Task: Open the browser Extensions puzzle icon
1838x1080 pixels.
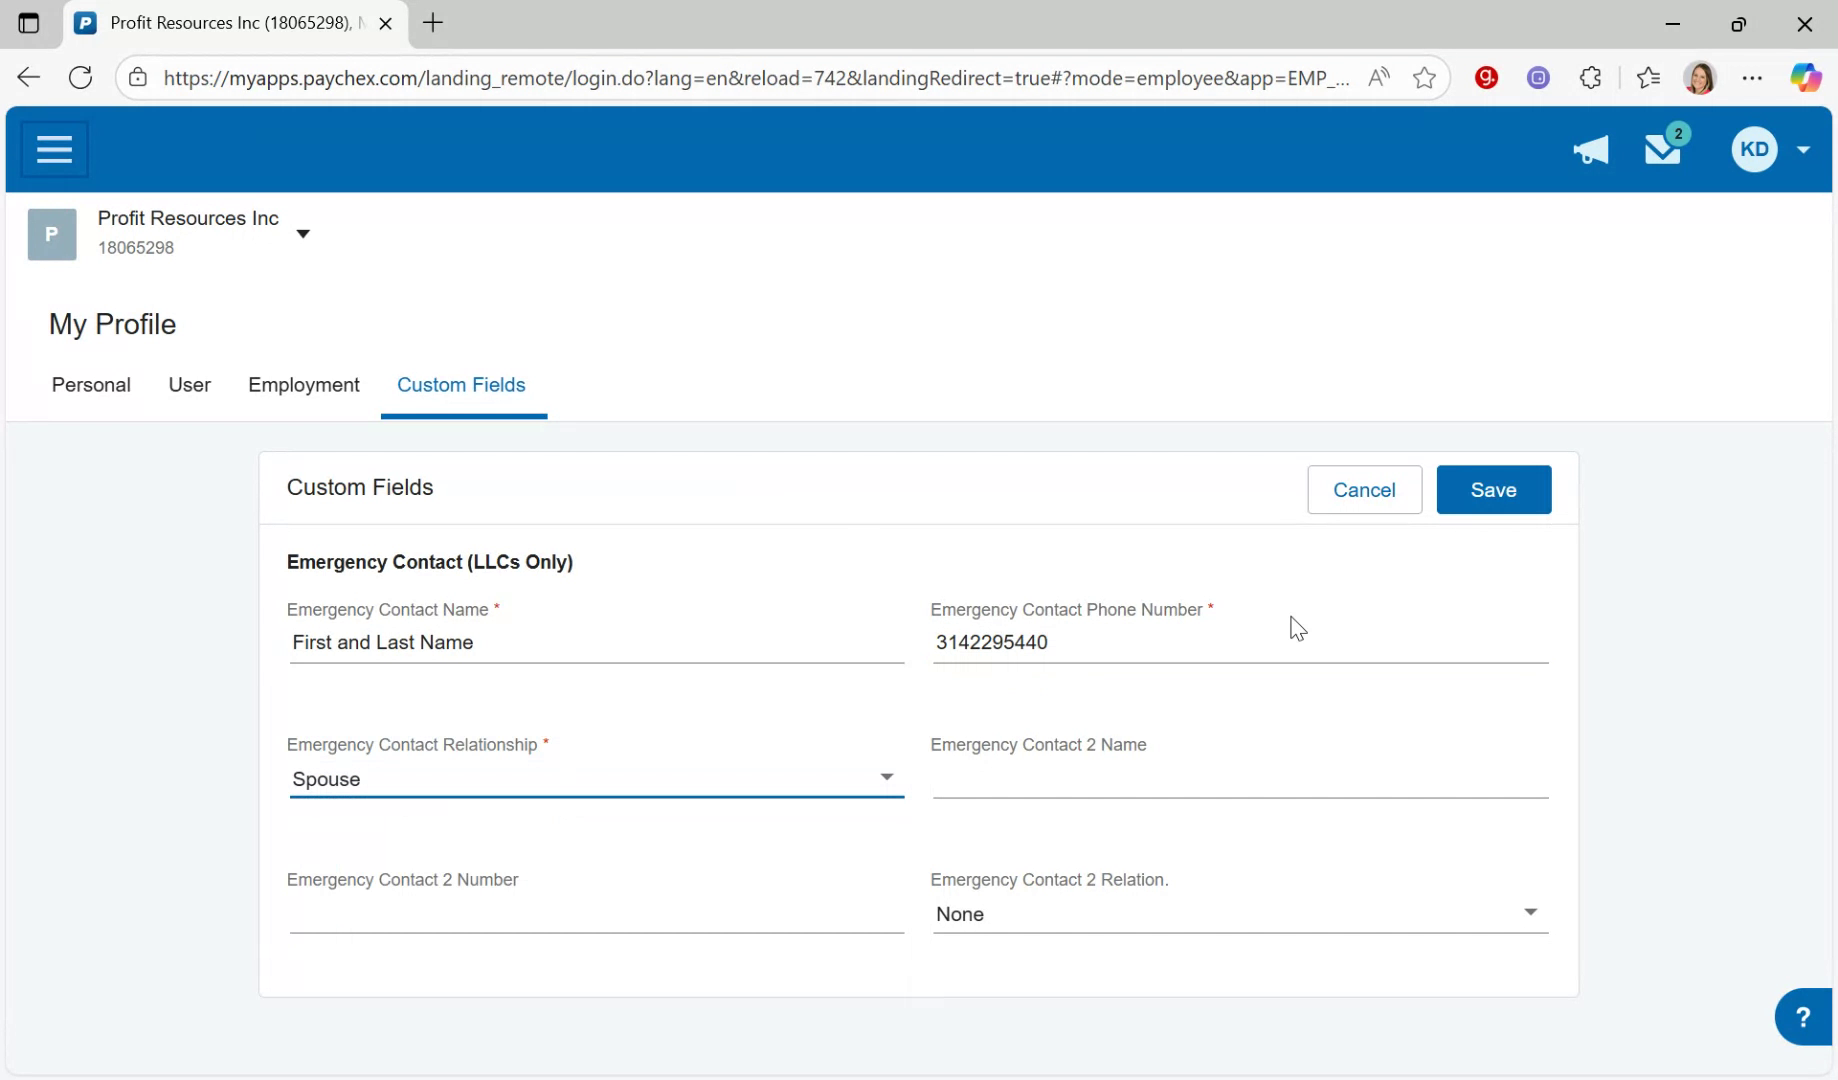Action: 1590,77
